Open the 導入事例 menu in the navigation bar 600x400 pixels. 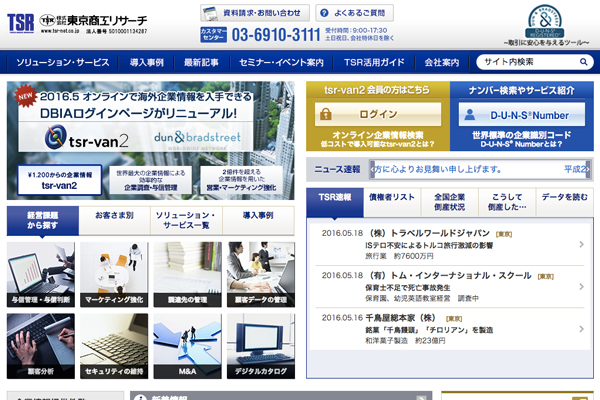pyautogui.click(x=147, y=62)
